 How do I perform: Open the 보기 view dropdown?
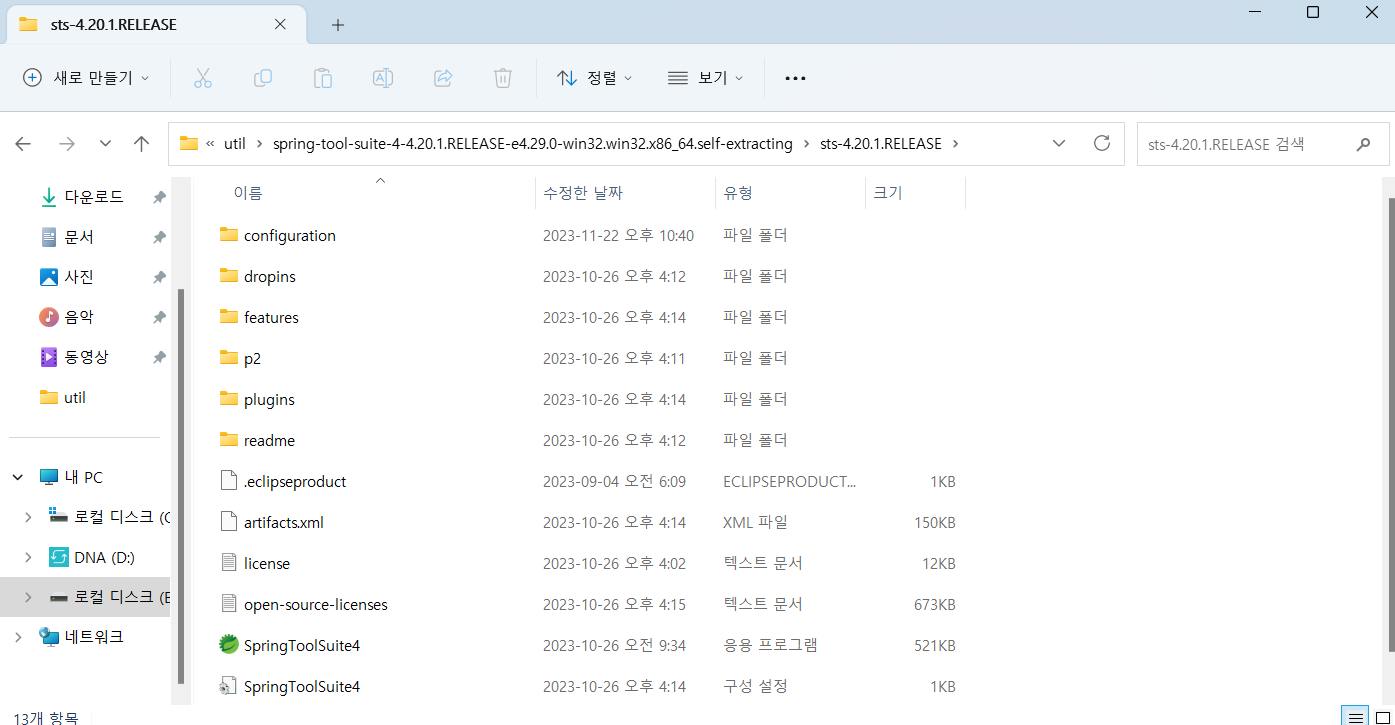pos(706,78)
